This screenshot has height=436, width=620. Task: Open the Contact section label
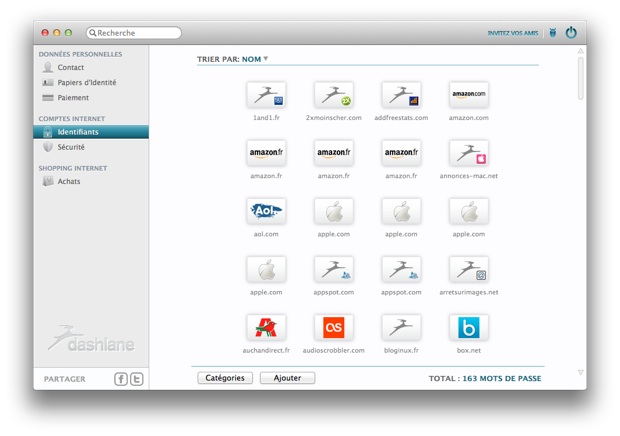click(71, 67)
